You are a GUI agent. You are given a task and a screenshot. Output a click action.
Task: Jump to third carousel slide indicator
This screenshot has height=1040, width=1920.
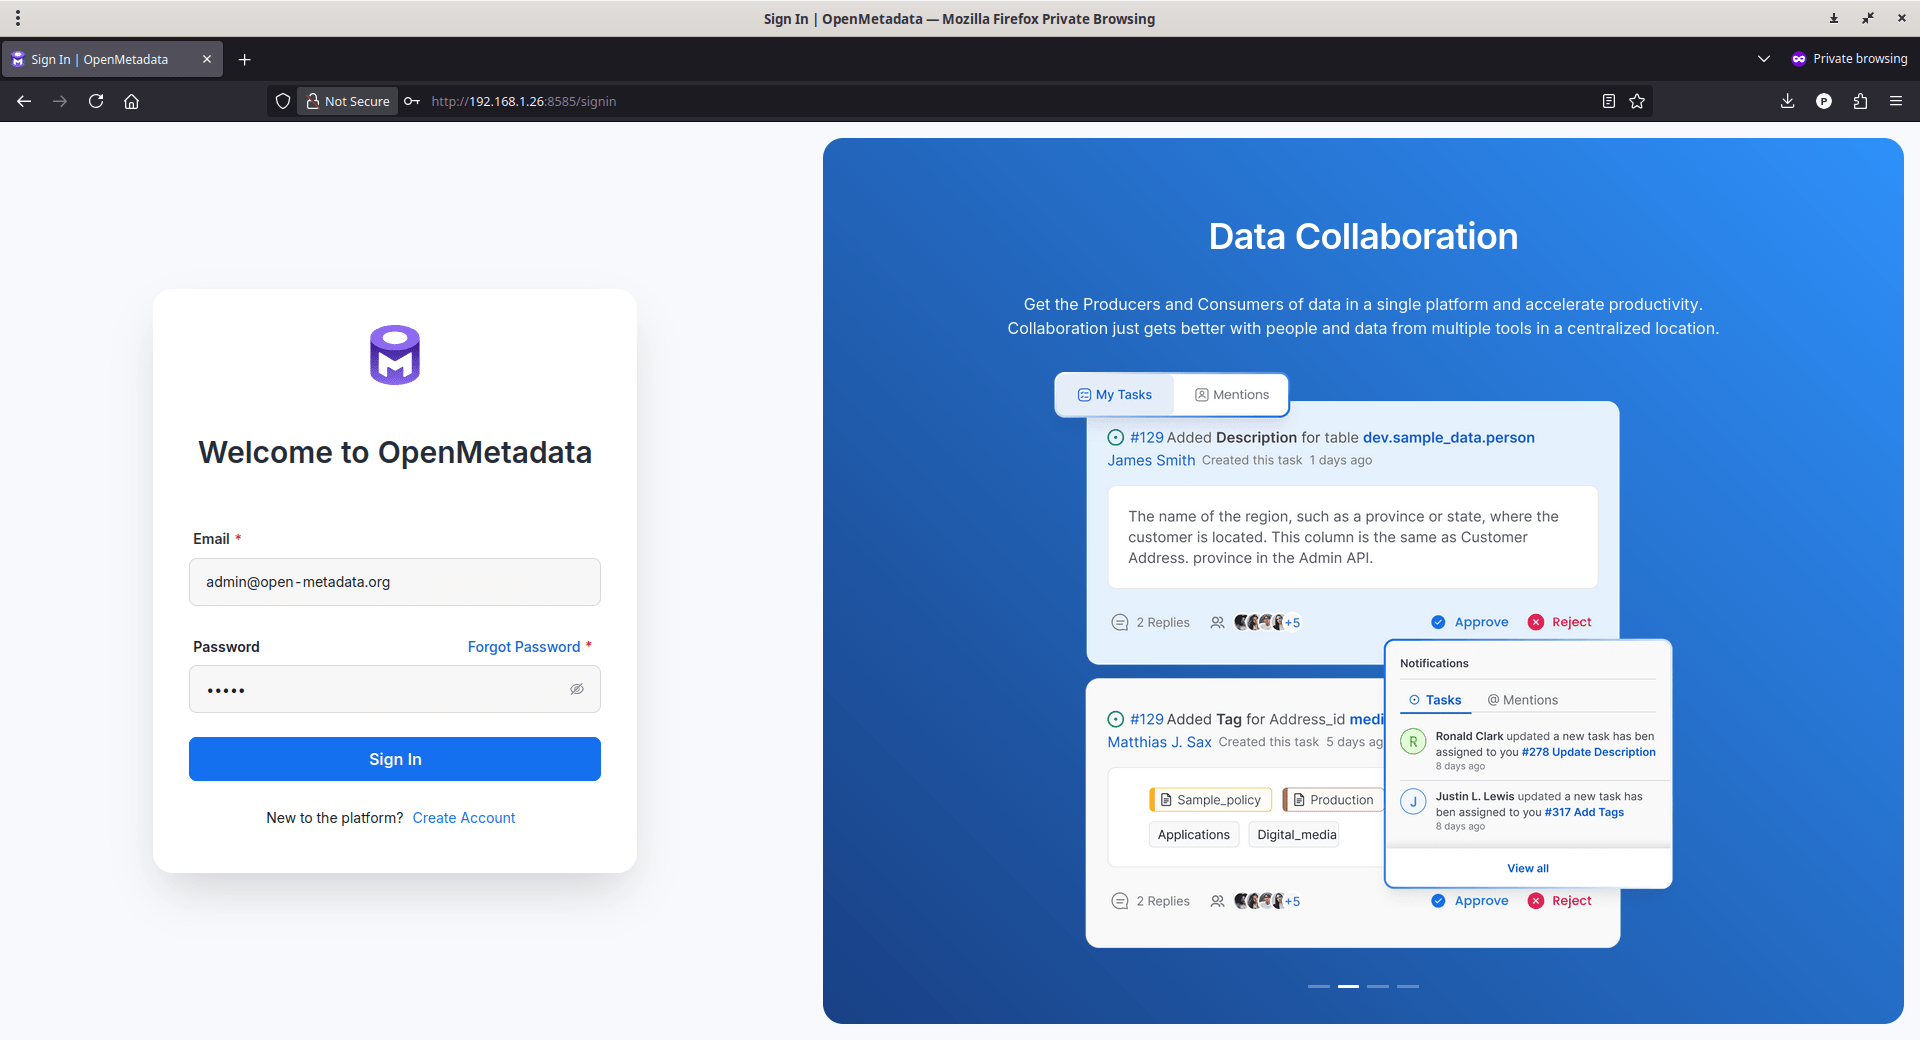click(x=1378, y=986)
